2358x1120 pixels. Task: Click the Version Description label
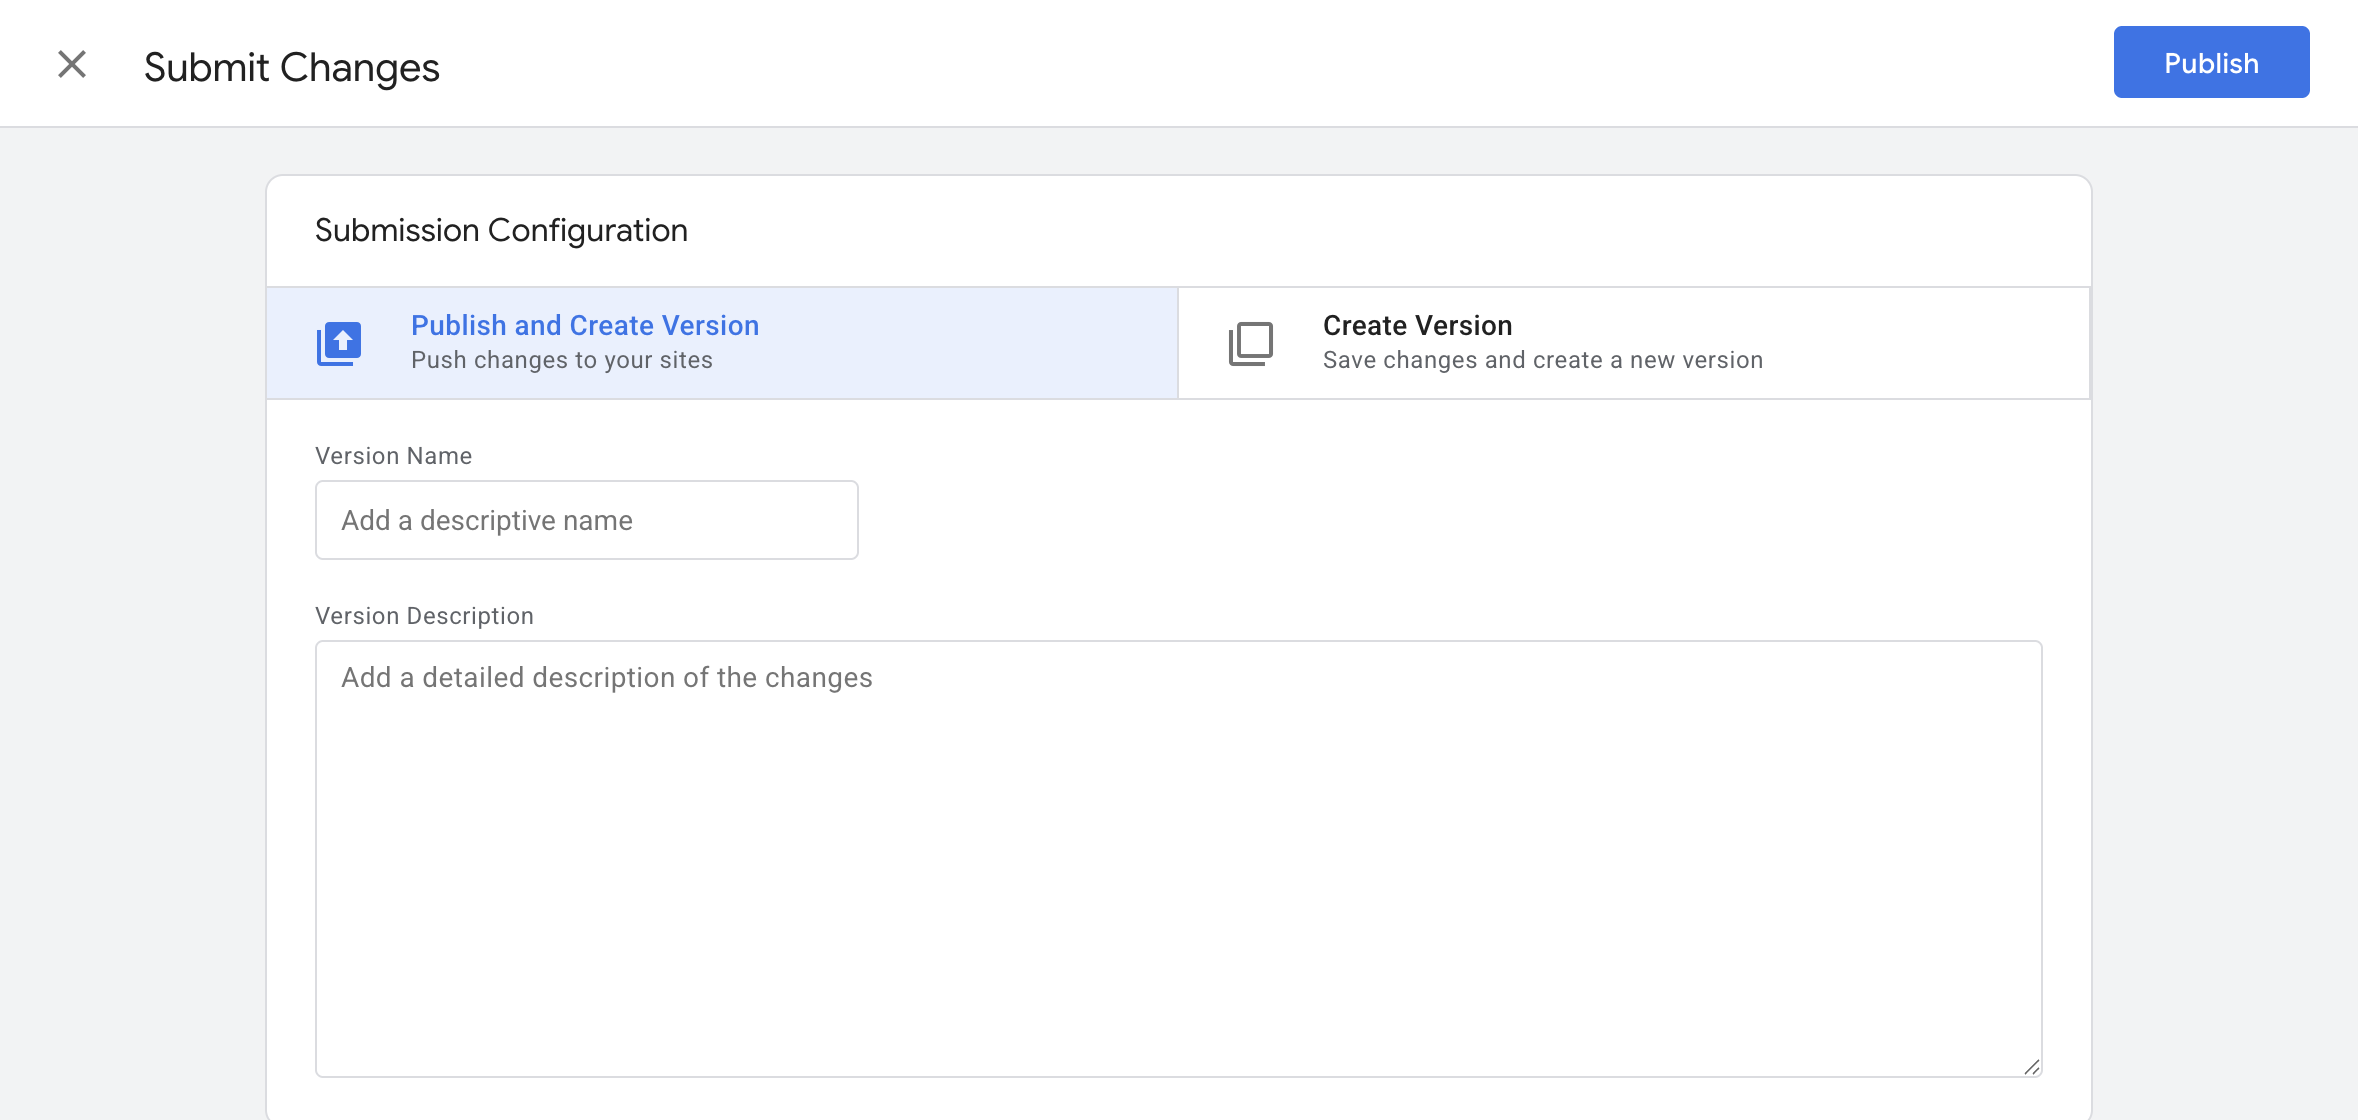tap(424, 616)
